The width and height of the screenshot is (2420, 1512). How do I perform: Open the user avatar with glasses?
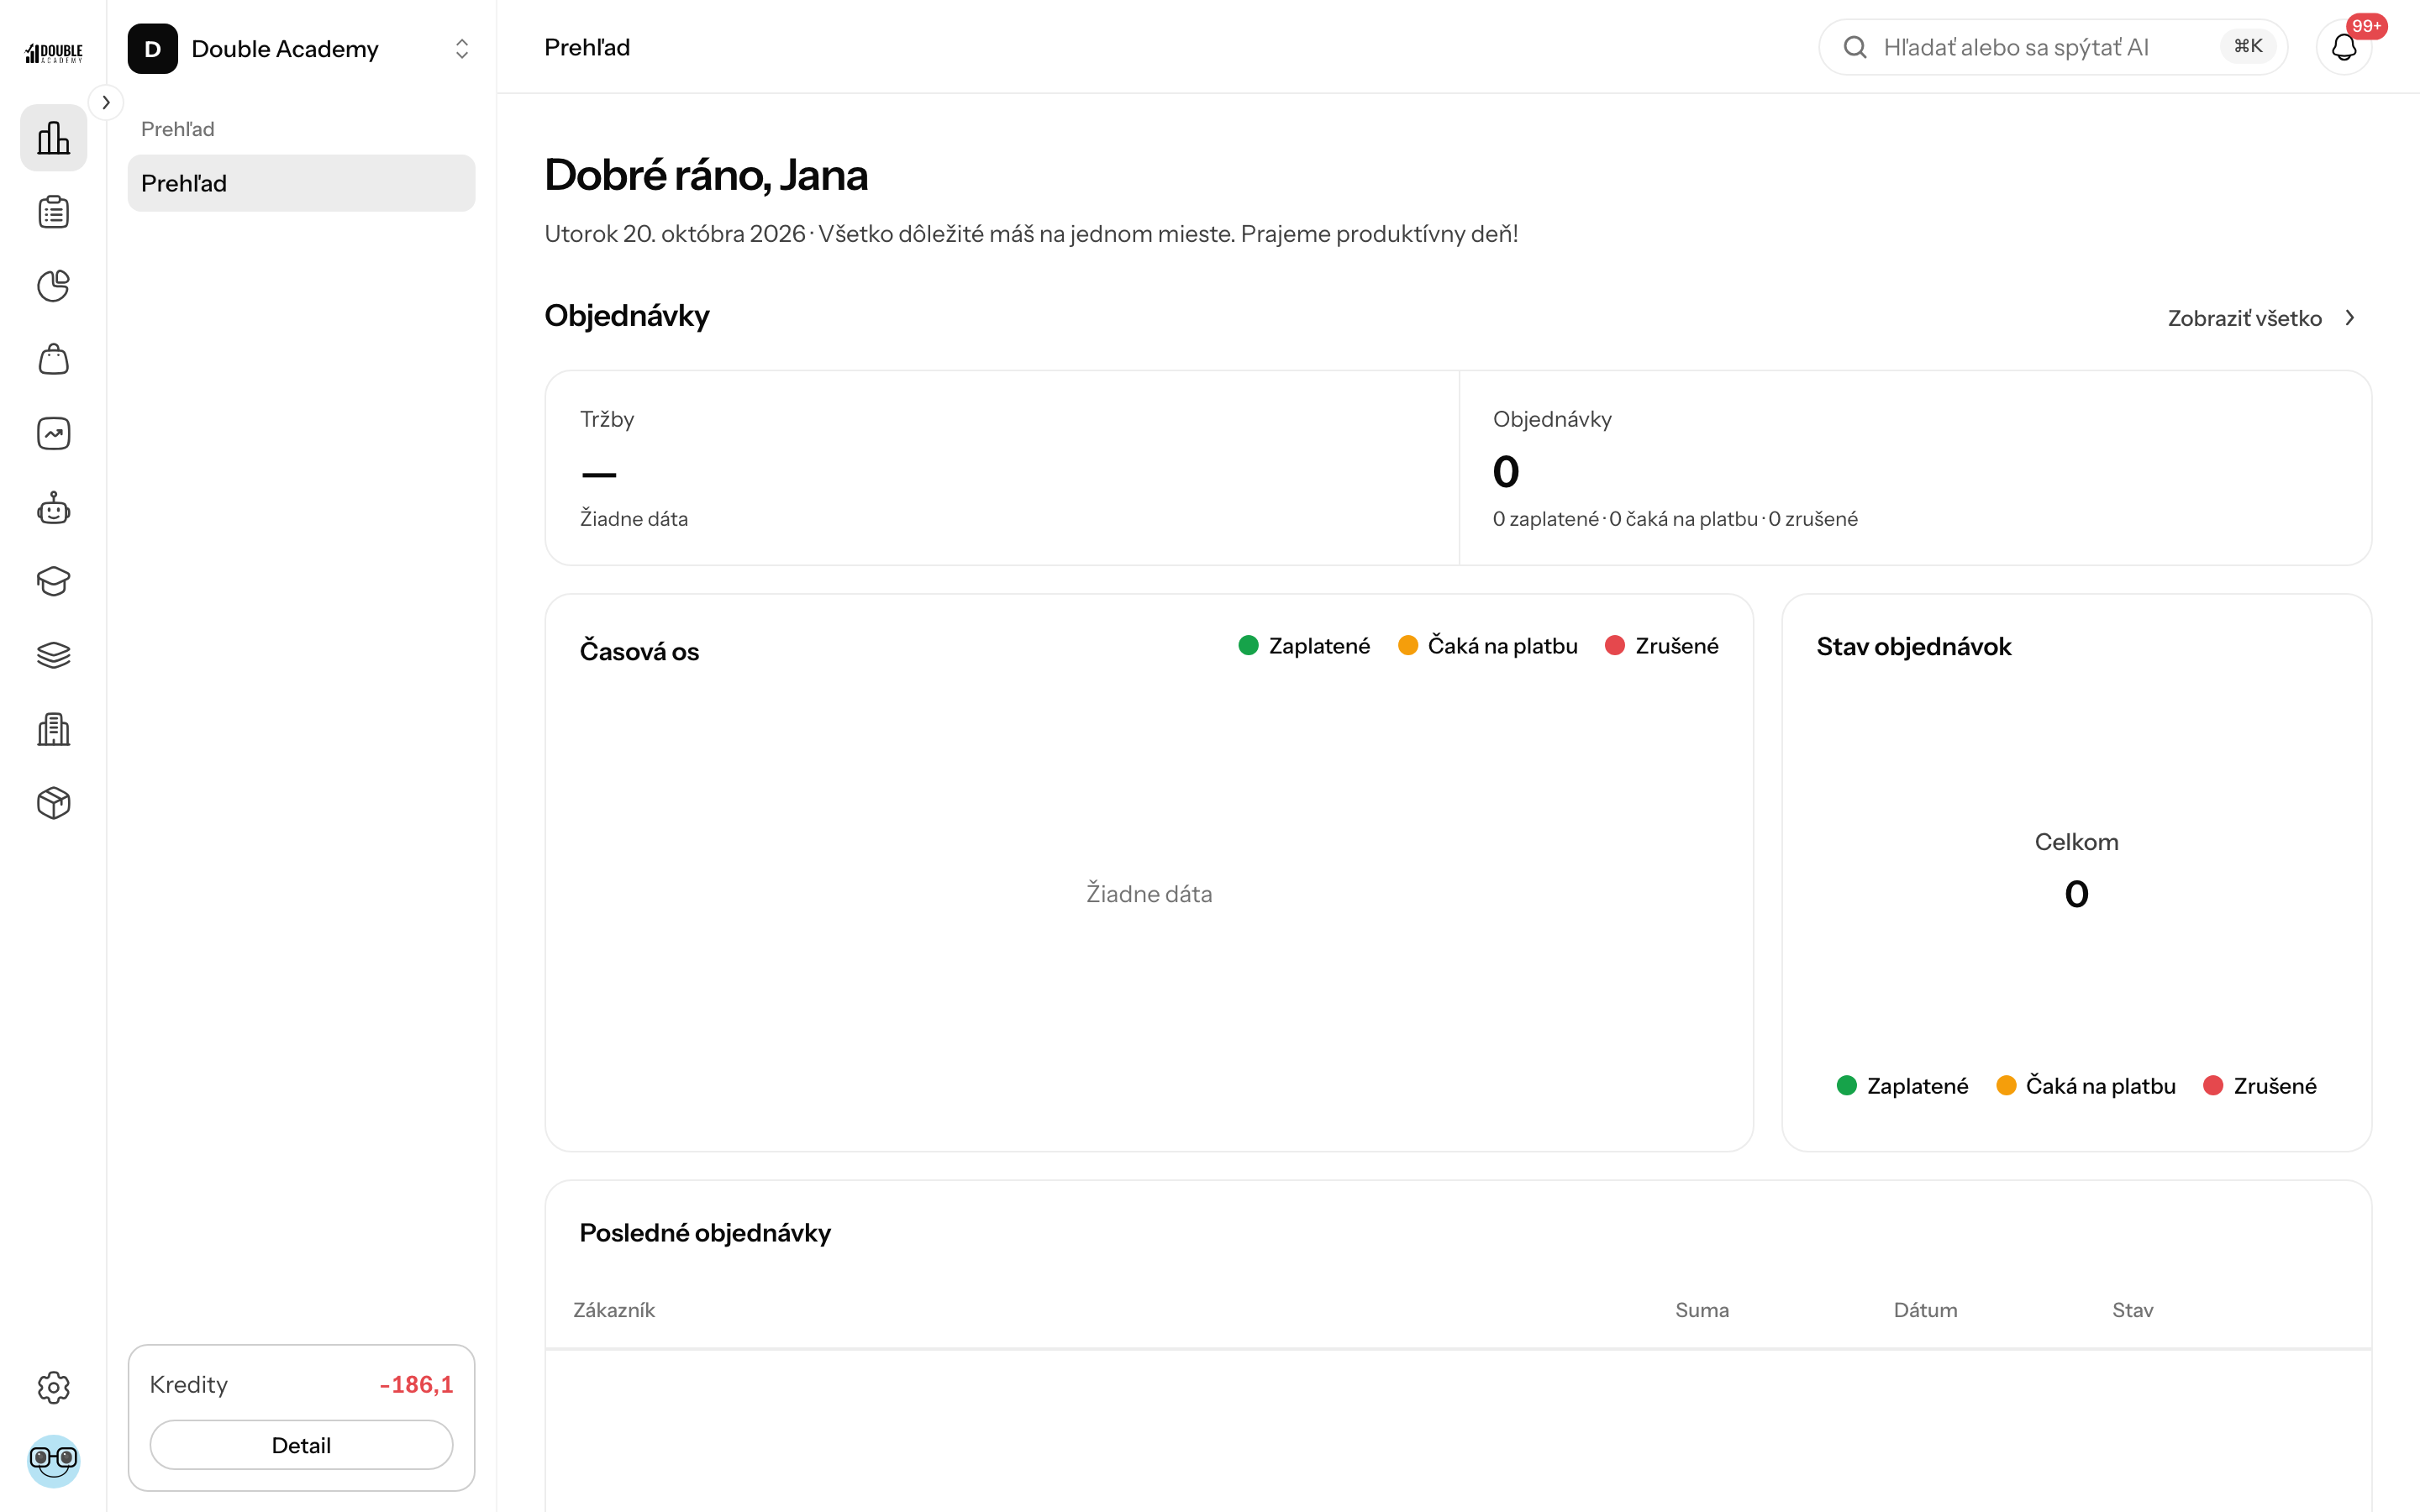[53, 1461]
